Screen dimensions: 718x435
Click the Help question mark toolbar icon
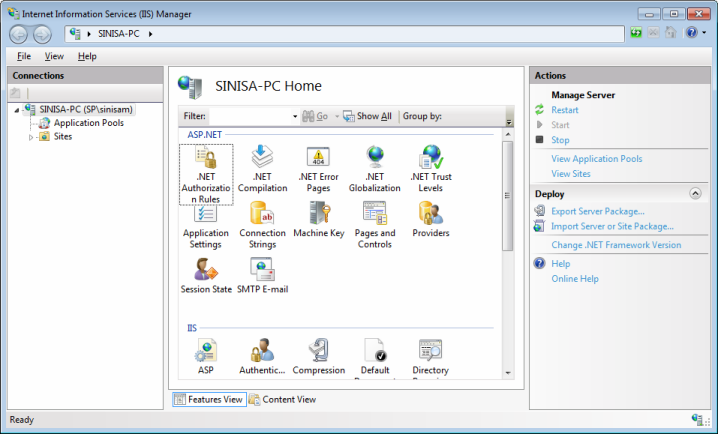point(691,33)
